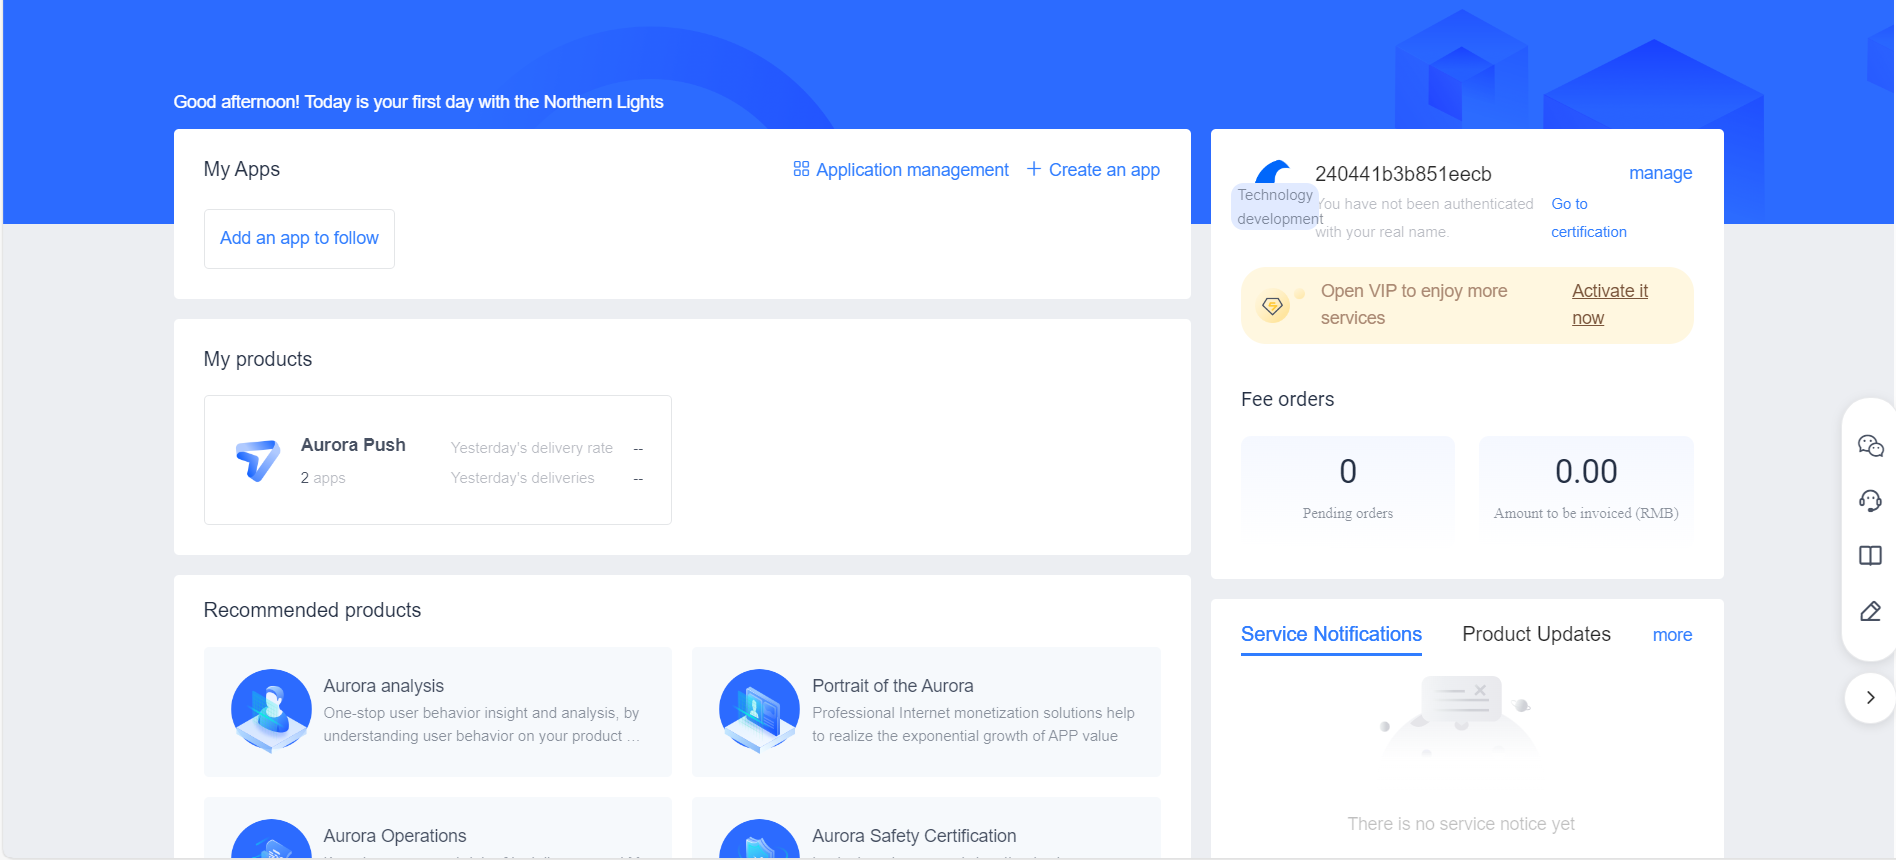Image resolution: width=1896 pixels, height=860 pixels.
Task: Click the no service notice yet message
Action: click(1460, 824)
